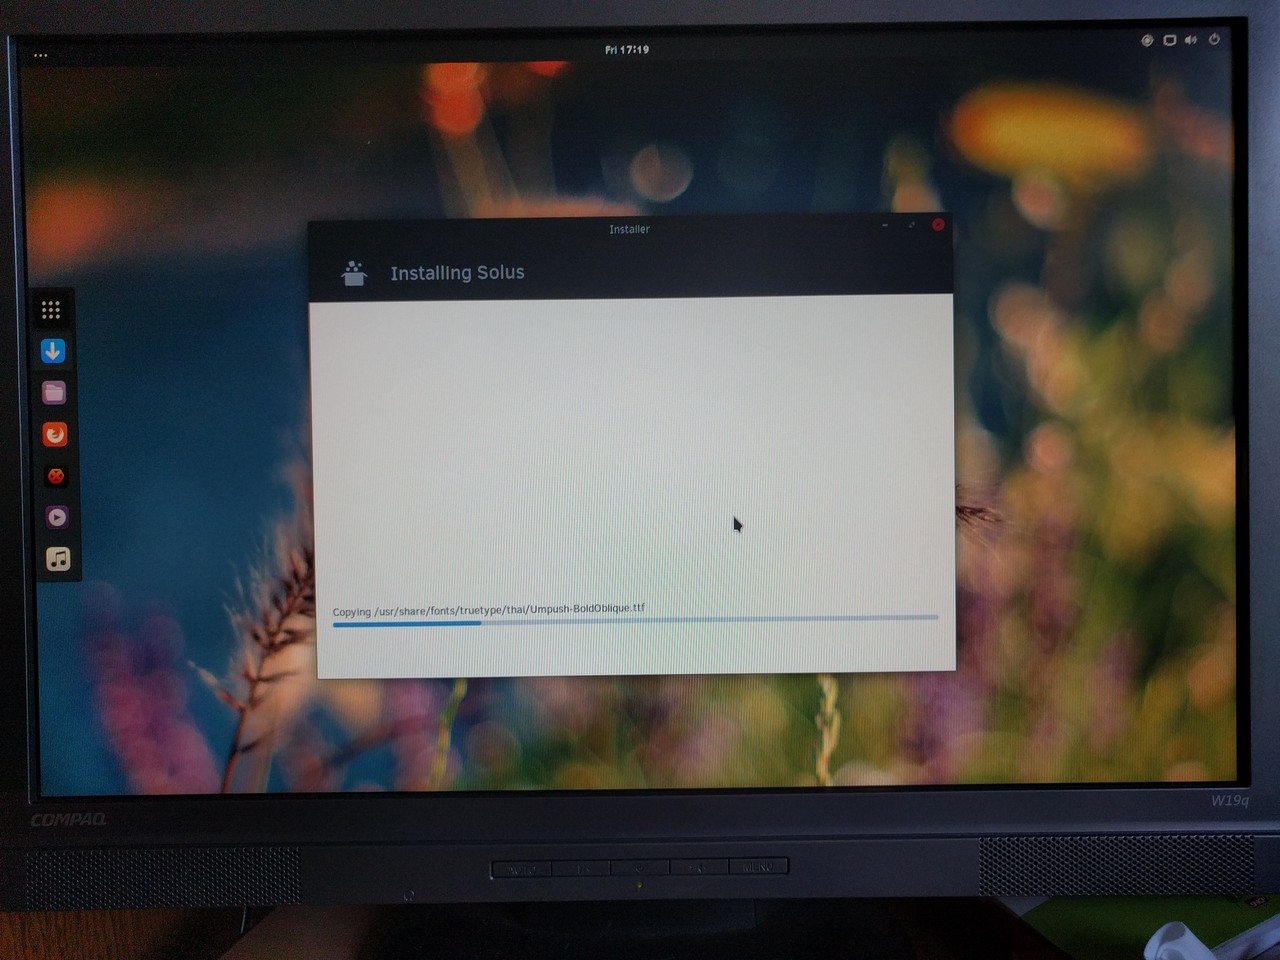Click the installer box icon beside Installing Solus
1280x960 pixels.
[354, 273]
